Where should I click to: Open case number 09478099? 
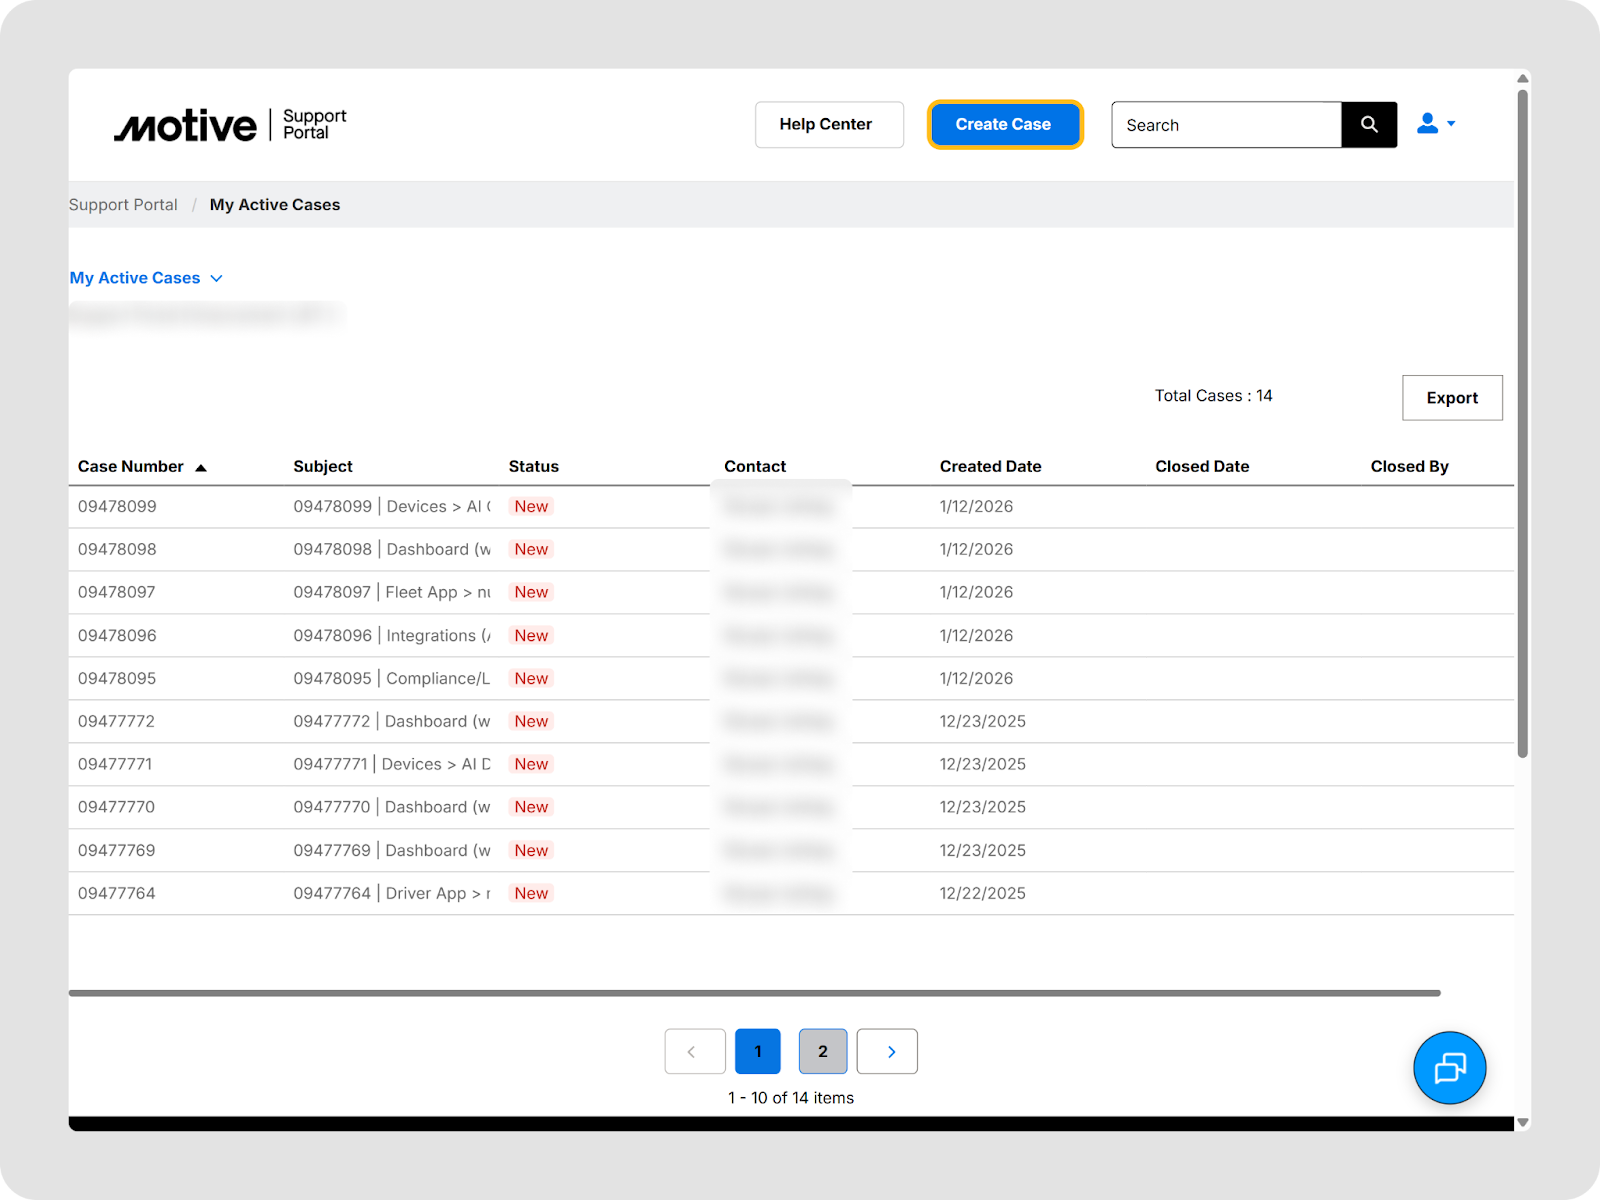118,507
